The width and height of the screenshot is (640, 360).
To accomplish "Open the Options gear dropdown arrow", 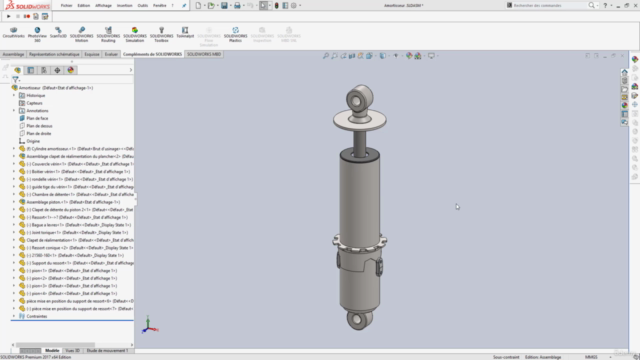I will [300, 5].
